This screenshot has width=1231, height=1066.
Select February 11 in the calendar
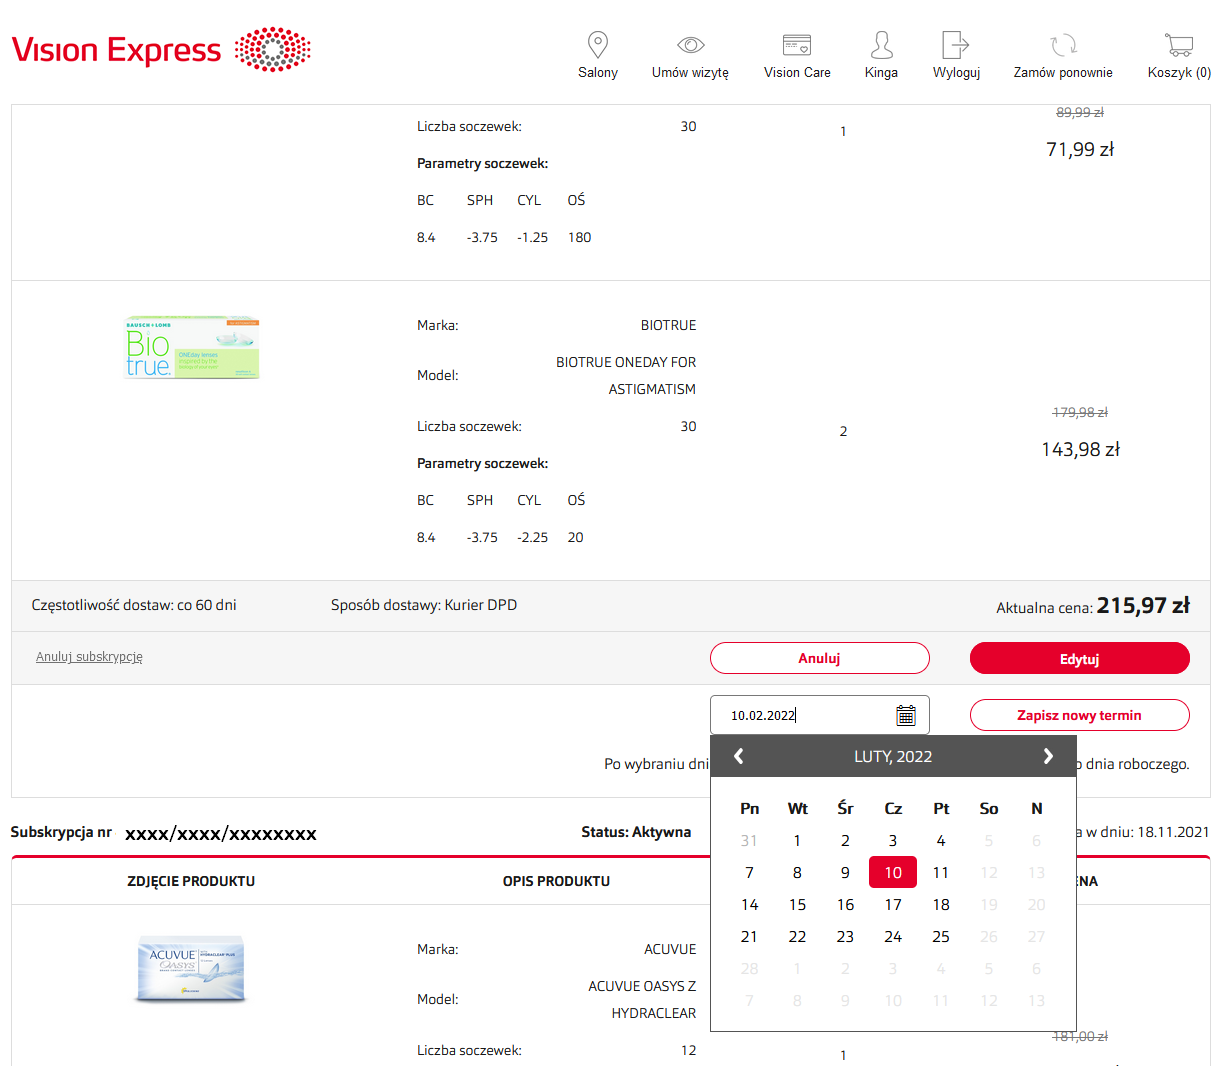click(941, 873)
